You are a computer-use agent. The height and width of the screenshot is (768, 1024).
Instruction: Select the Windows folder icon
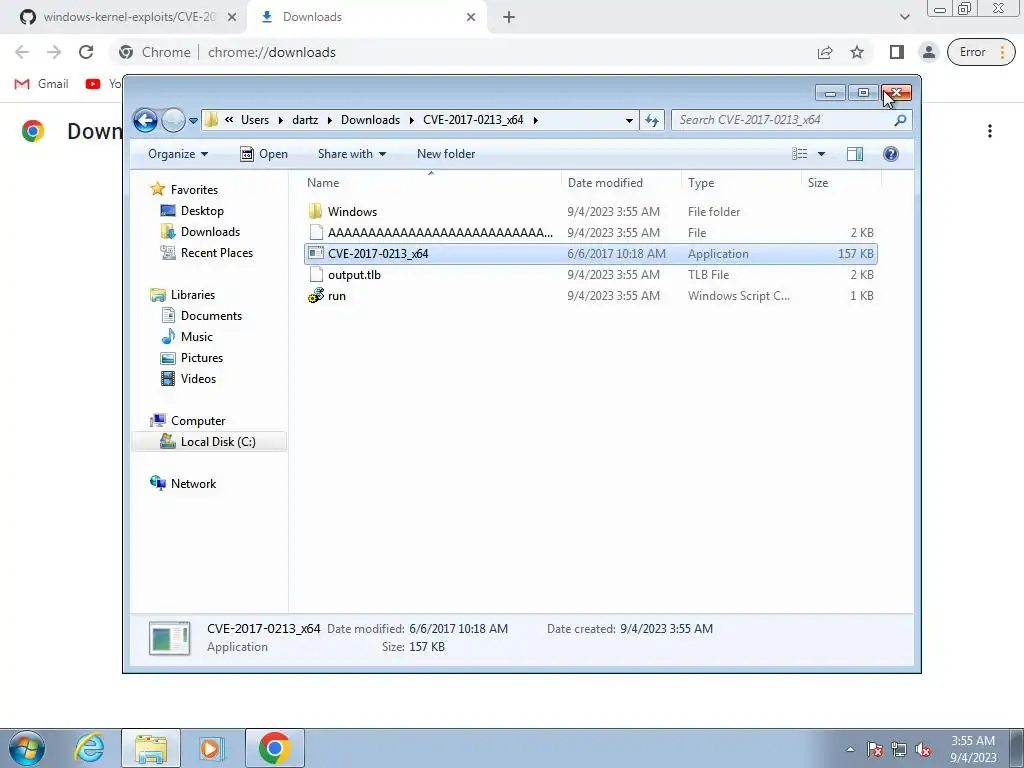click(315, 212)
